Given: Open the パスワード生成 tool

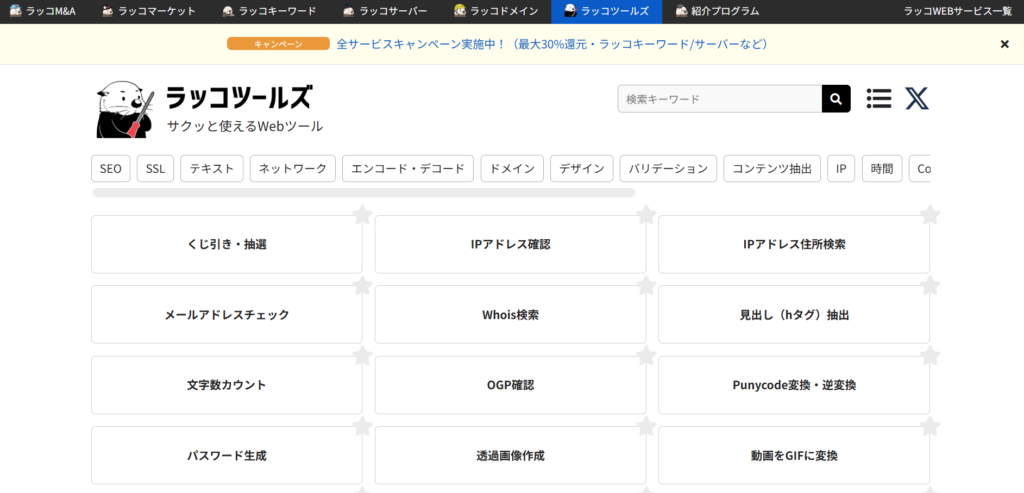Looking at the screenshot, I should click(x=227, y=456).
